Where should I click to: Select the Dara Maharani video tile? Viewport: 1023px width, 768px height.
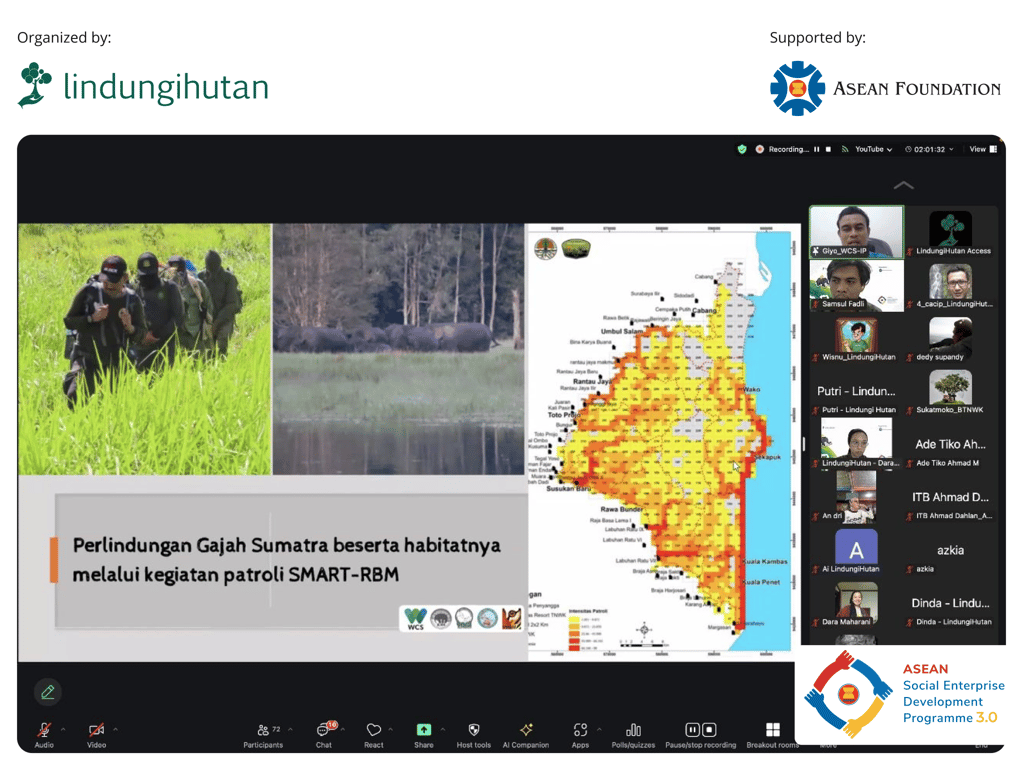tap(857, 603)
